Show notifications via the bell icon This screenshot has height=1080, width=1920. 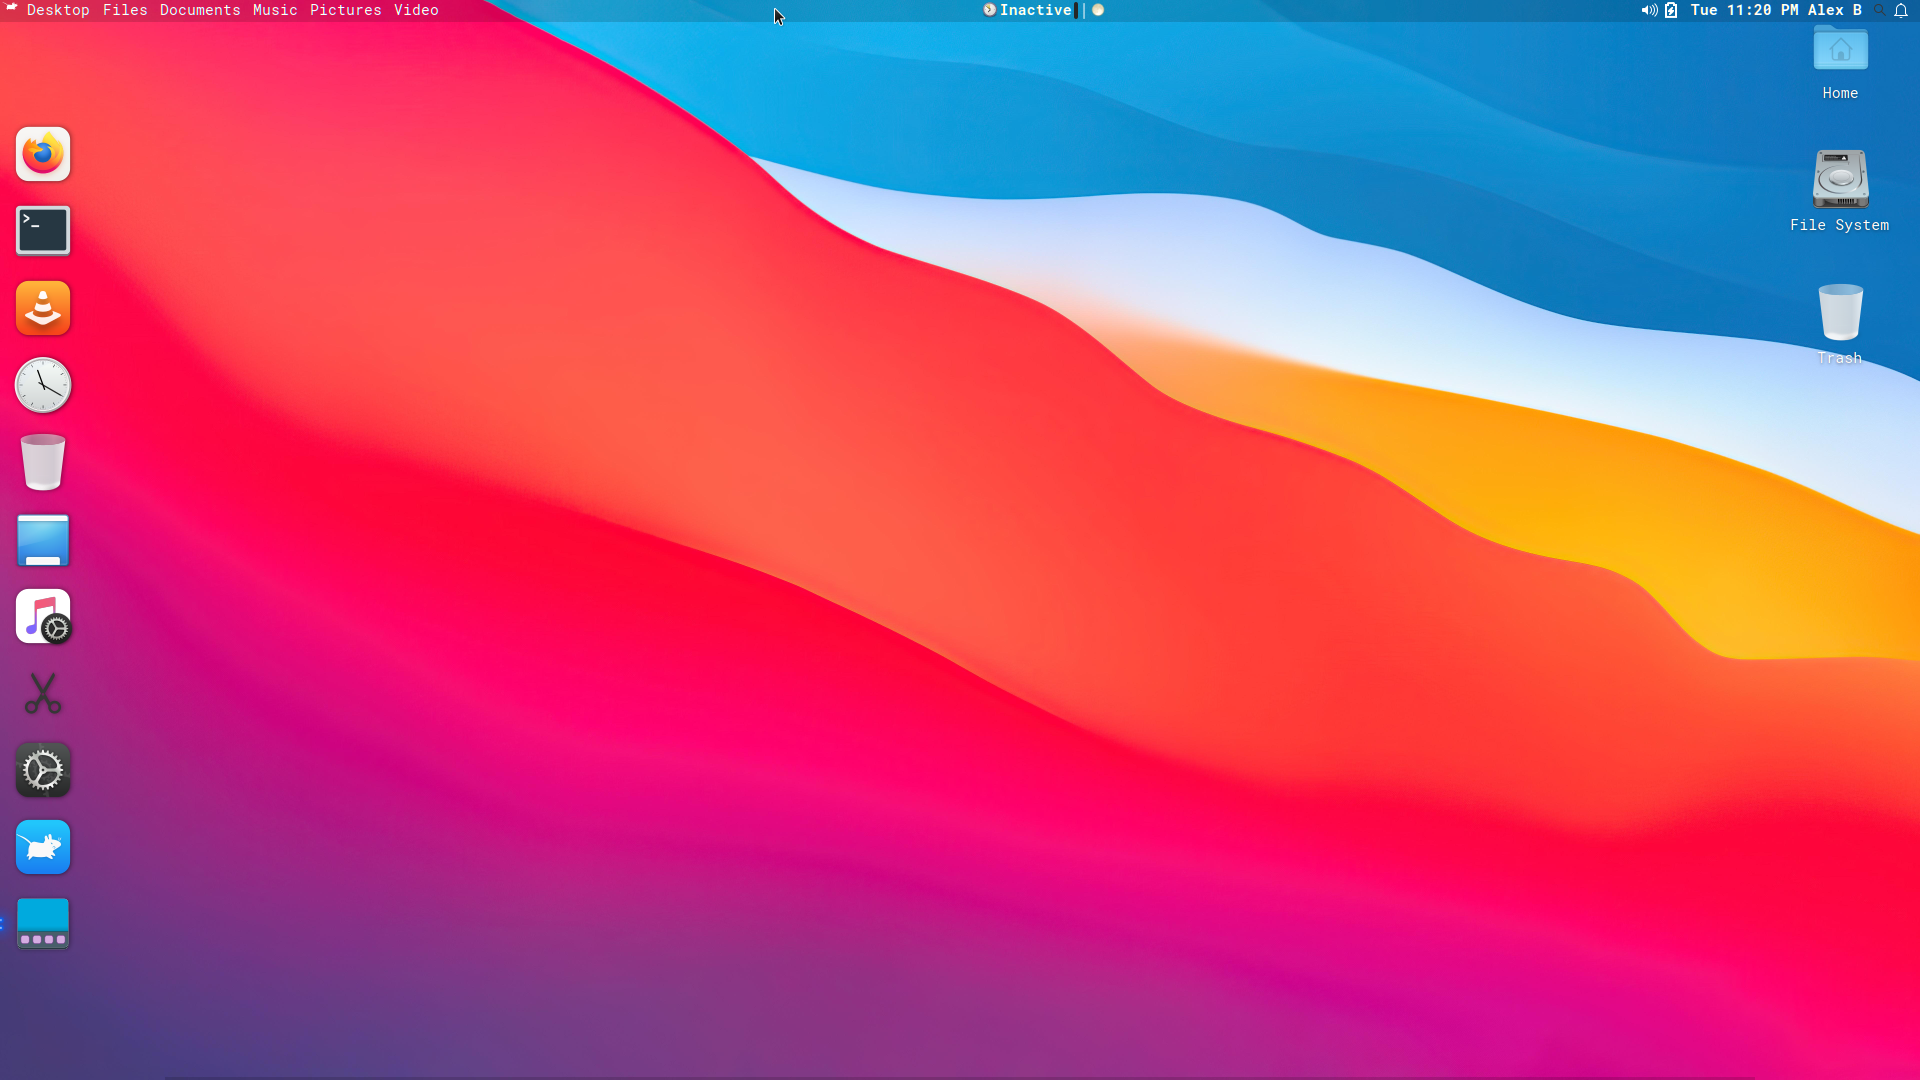click(1901, 10)
